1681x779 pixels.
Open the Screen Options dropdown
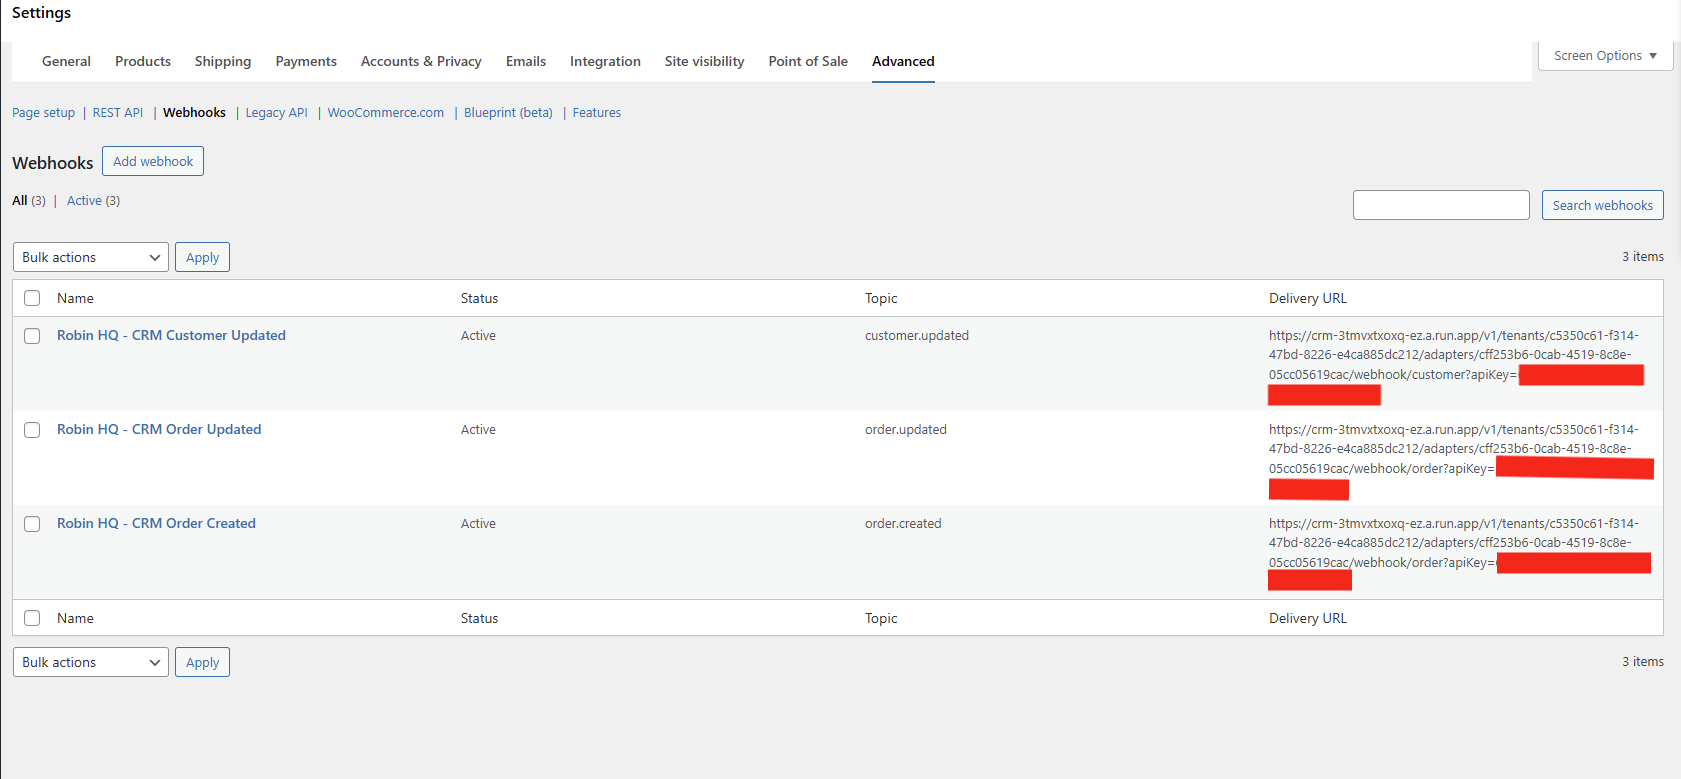pos(1605,56)
